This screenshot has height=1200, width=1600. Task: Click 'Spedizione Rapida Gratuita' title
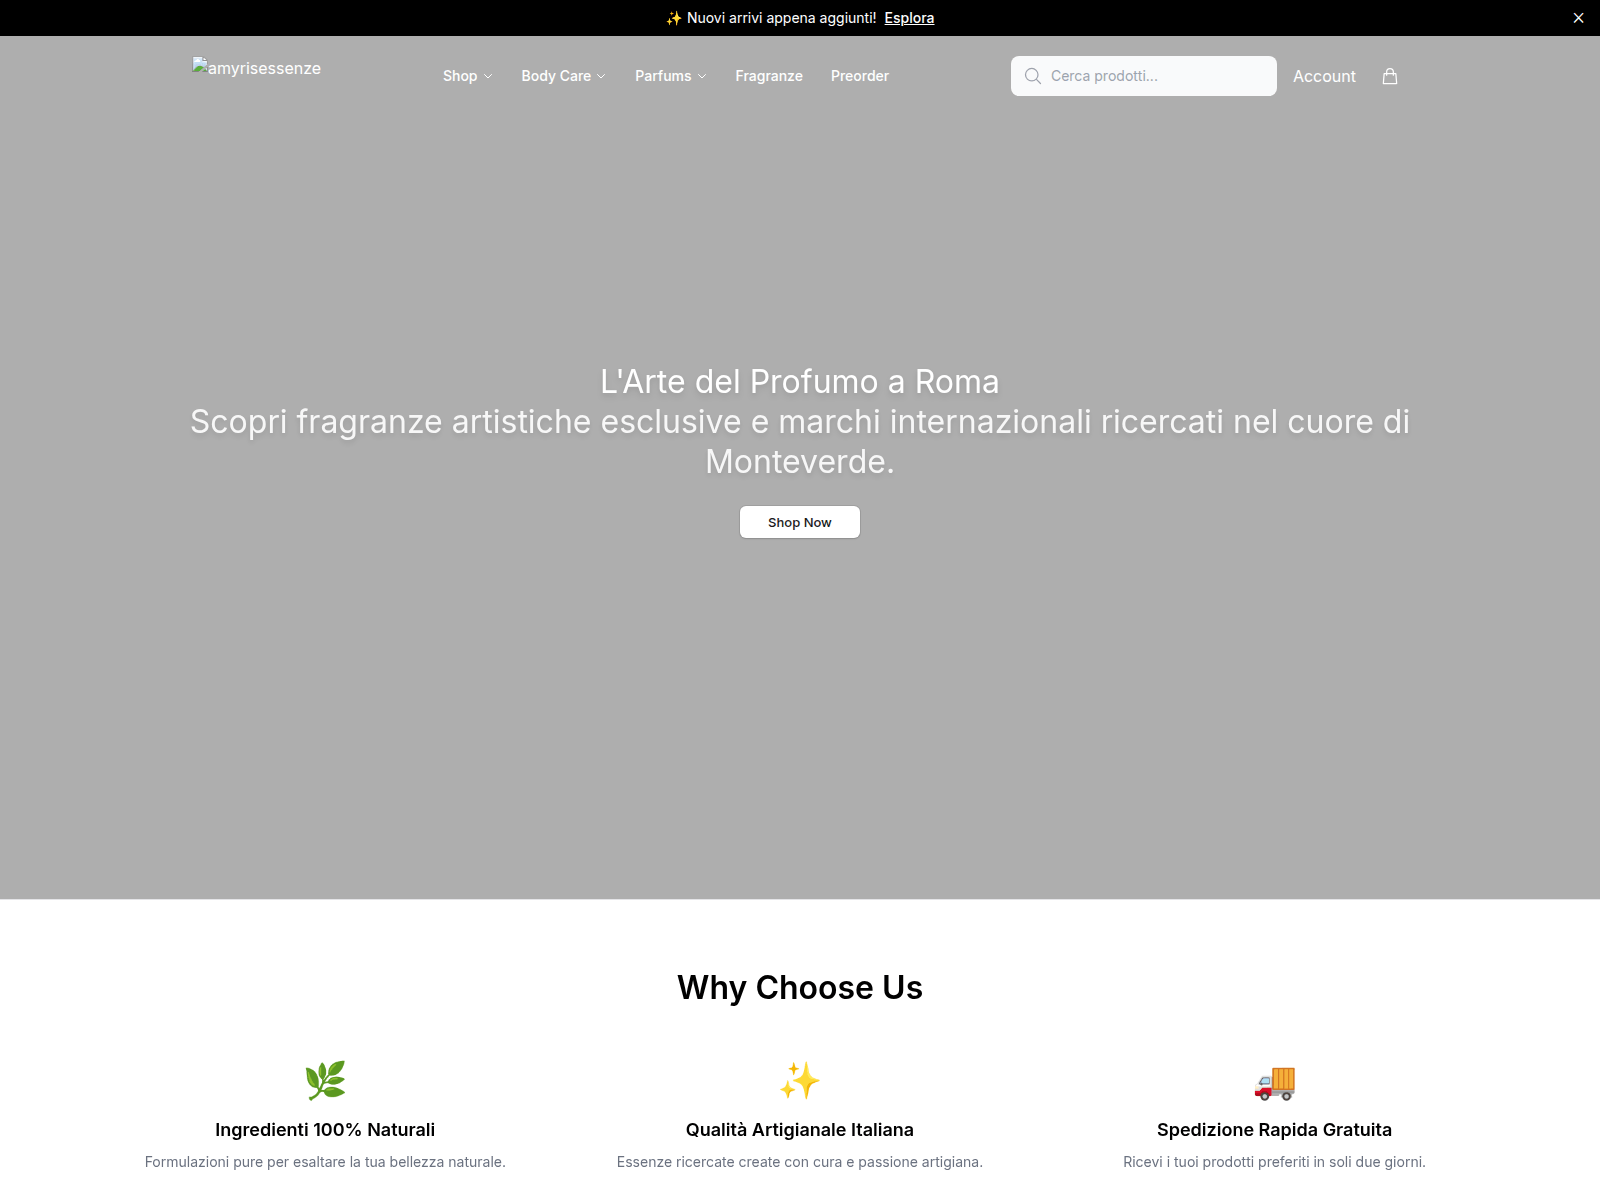(1275, 1130)
